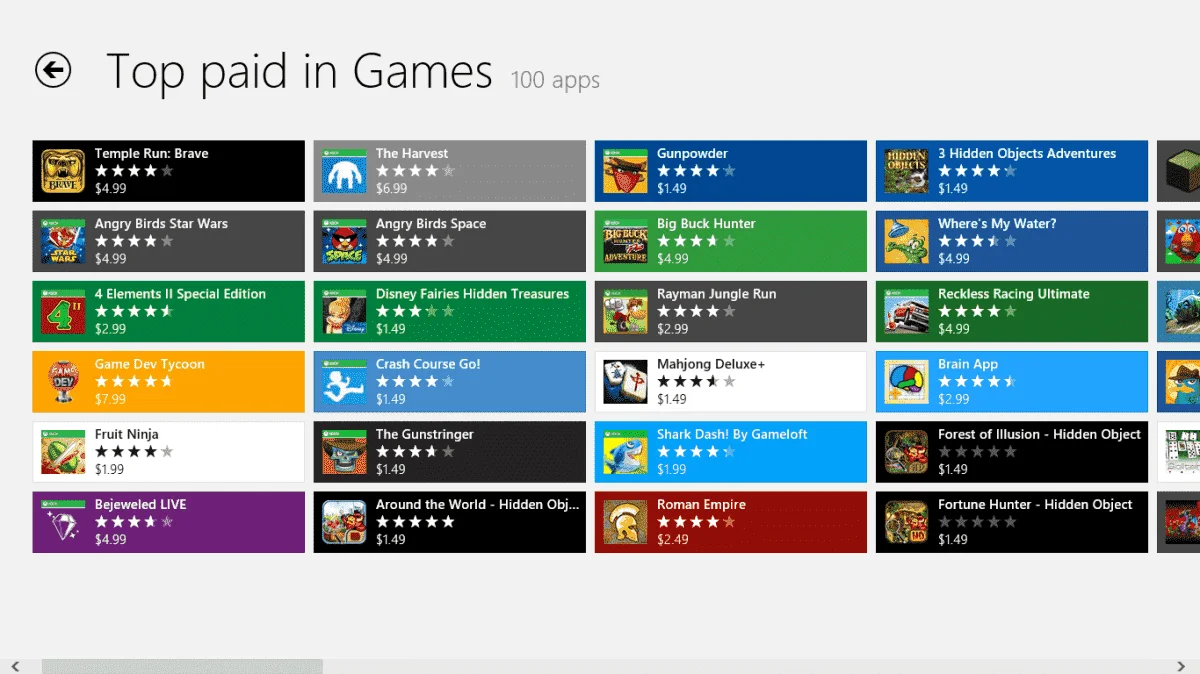This screenshot has height=674, width=1200.
Task: Open the Fruit Ninja app icon
Action: (63, 451)
